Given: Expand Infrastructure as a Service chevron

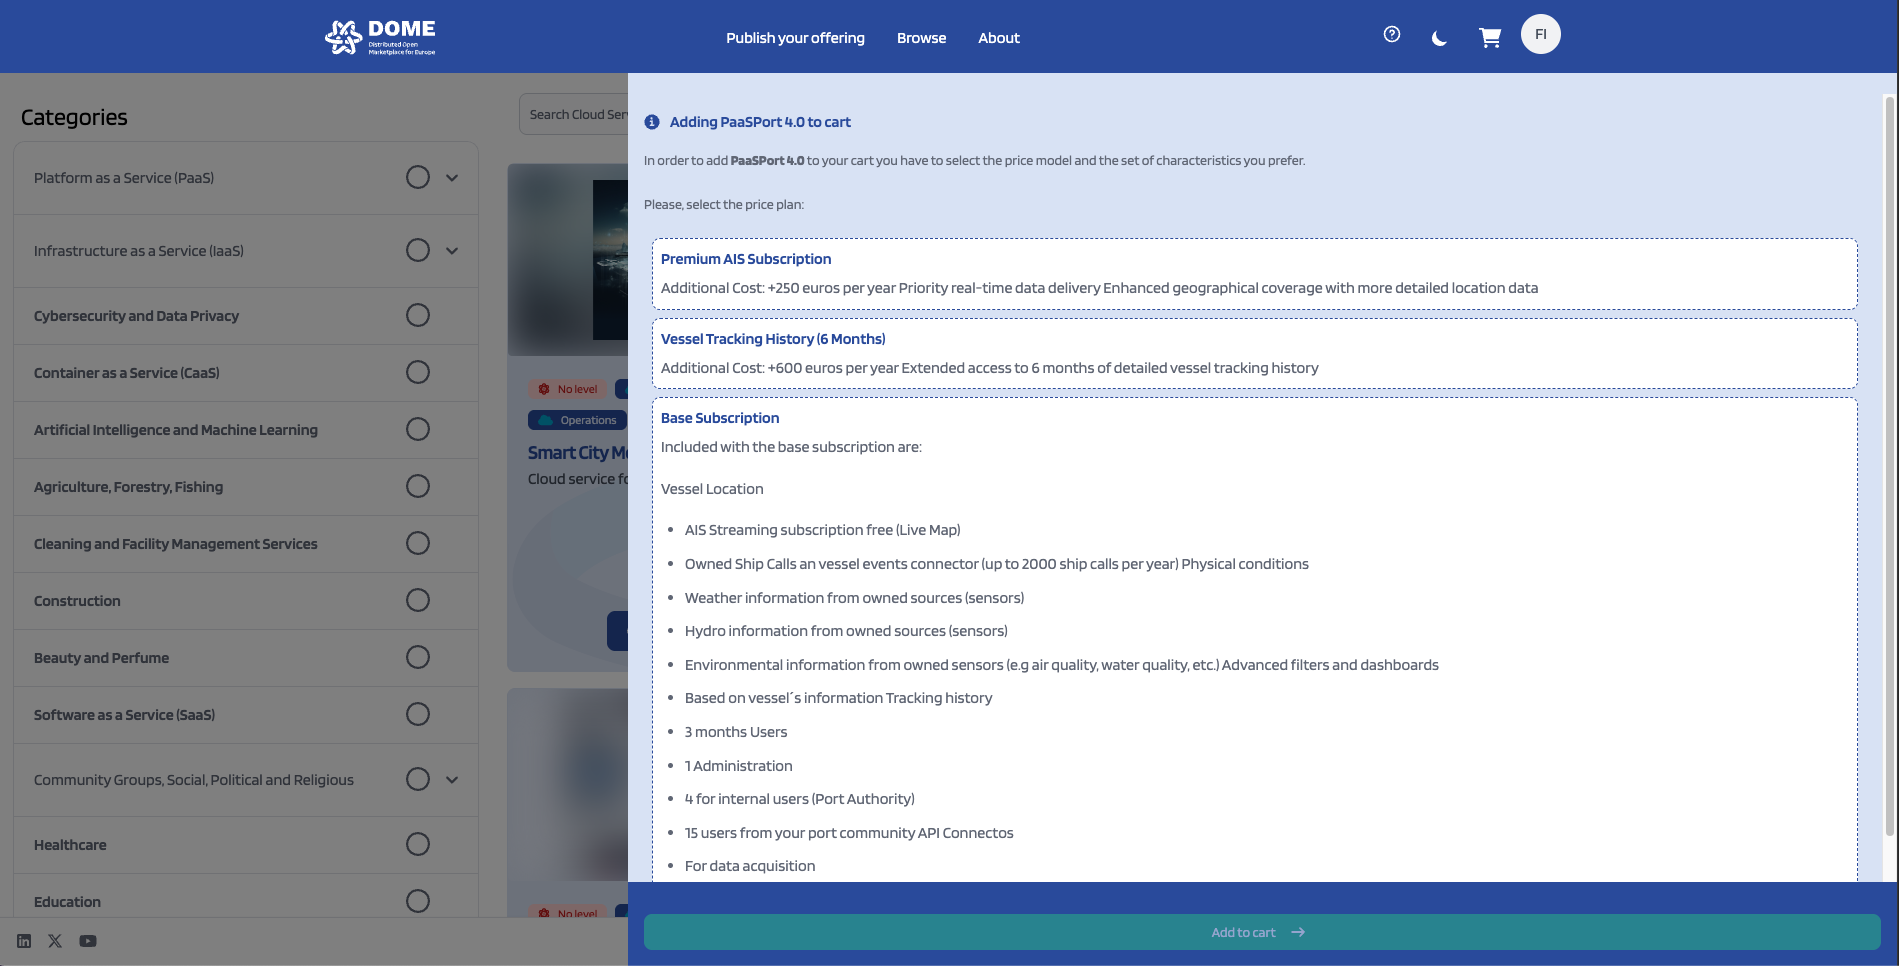Looking at the screenshot, I should [452, 251].
